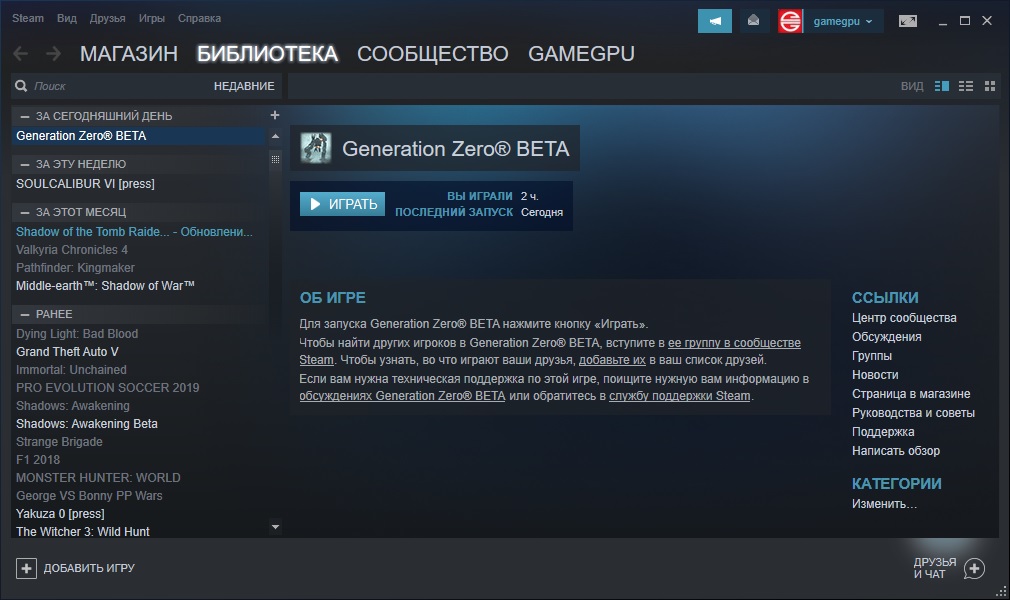Select Yakuza 0 [press]
The image size is (1010, 600).
pos(138,514)
